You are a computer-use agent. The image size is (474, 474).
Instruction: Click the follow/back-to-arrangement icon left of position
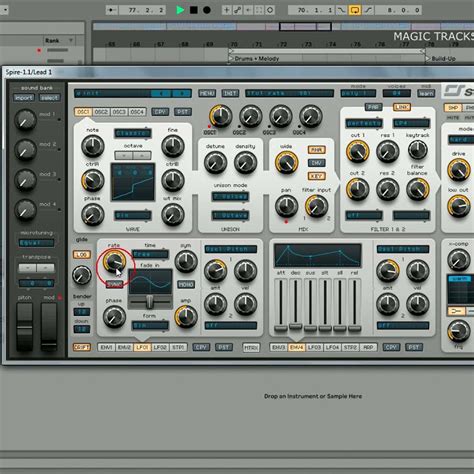pyautogui.click(x=111, y=10)
